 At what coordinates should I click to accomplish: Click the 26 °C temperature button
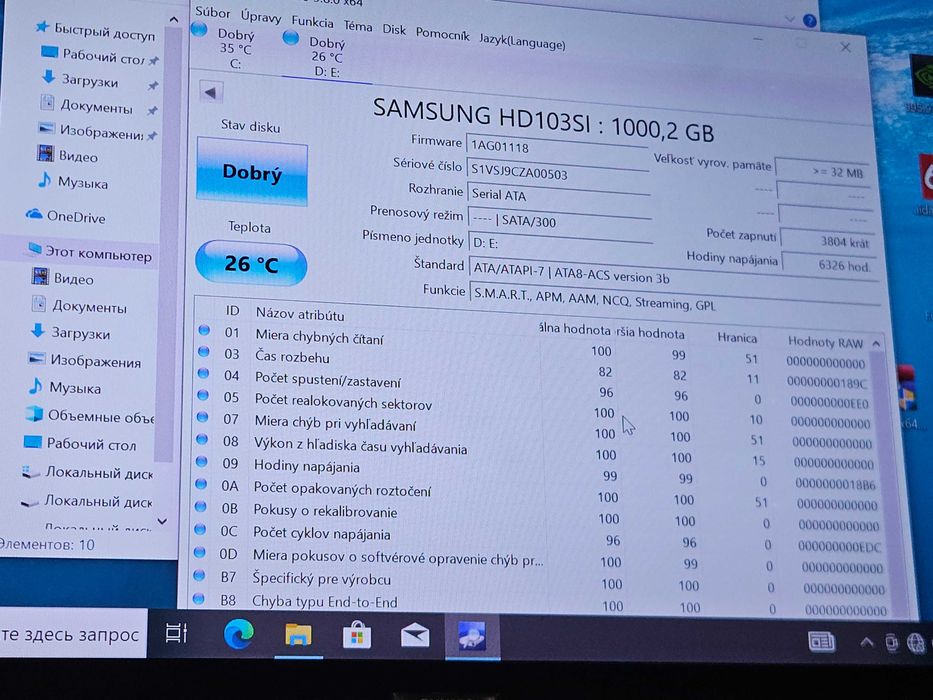[x=251, y=263]
